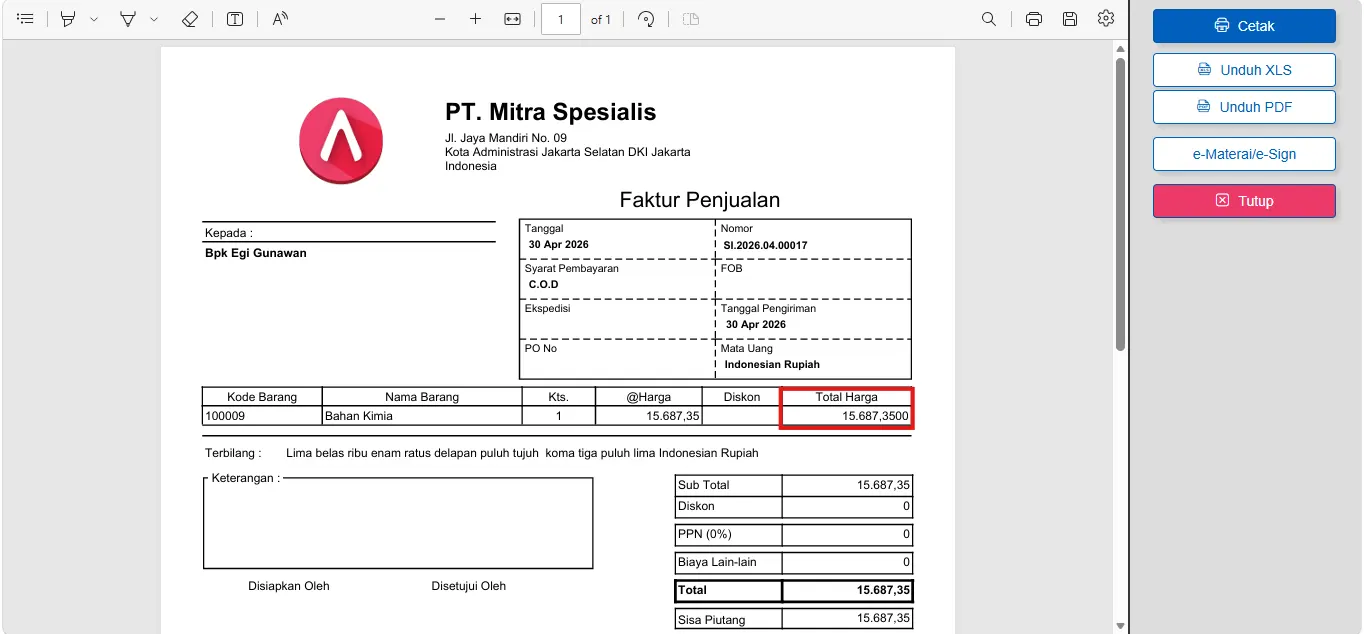Save the PDF with the diskette icon
Image resolution: width=1364 pixels, height=634 pixels.
pyautogui.click(x=1070, y=19)
